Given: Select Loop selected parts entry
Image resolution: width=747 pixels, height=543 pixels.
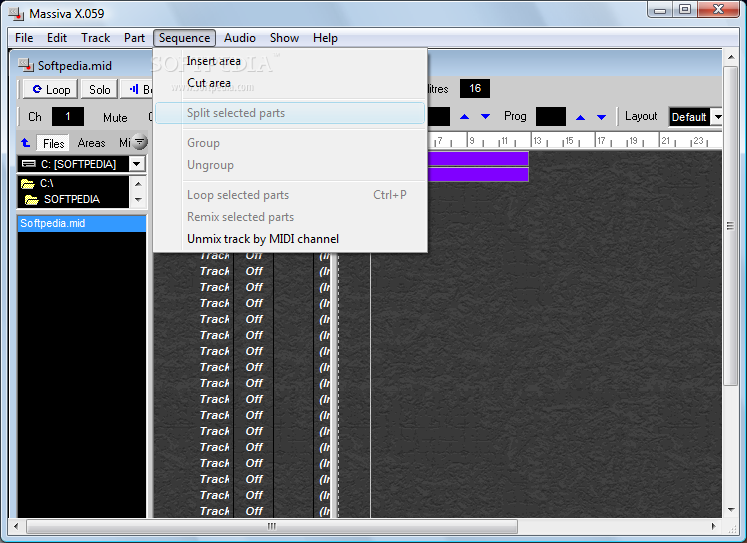Looking at the screenshot, I should point(290,195).
